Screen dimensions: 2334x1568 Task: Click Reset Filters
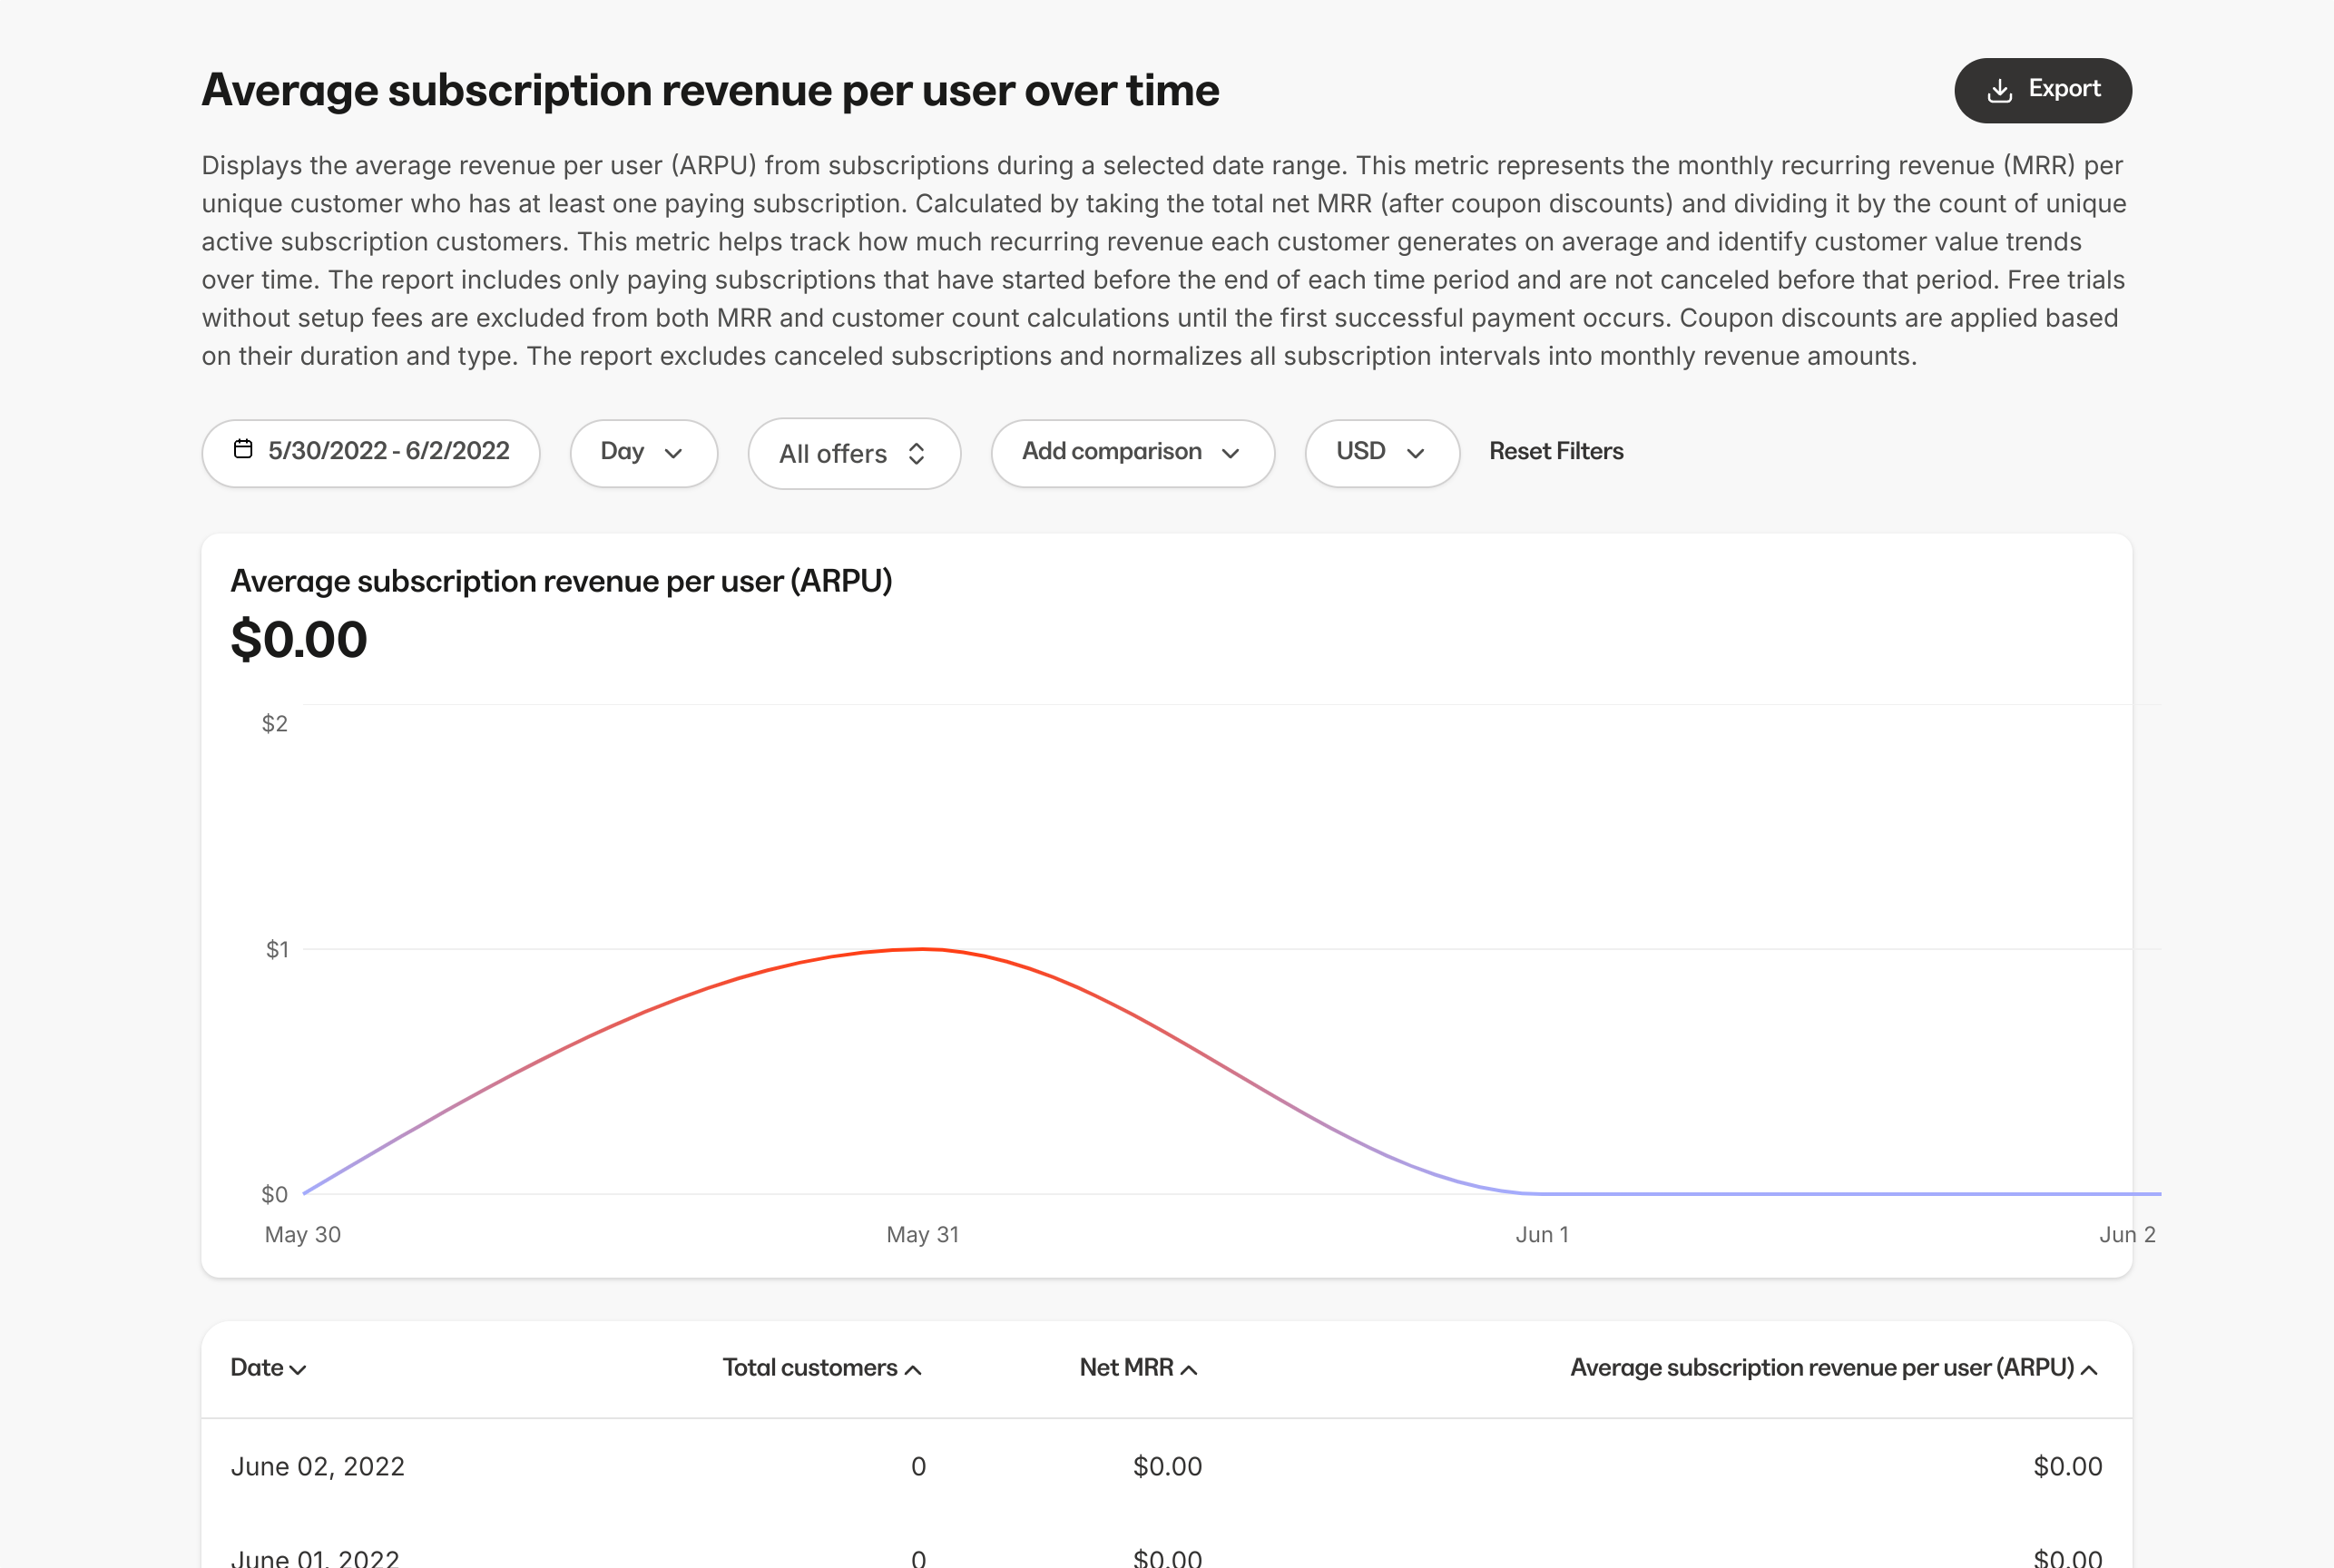coord(1556,451)
